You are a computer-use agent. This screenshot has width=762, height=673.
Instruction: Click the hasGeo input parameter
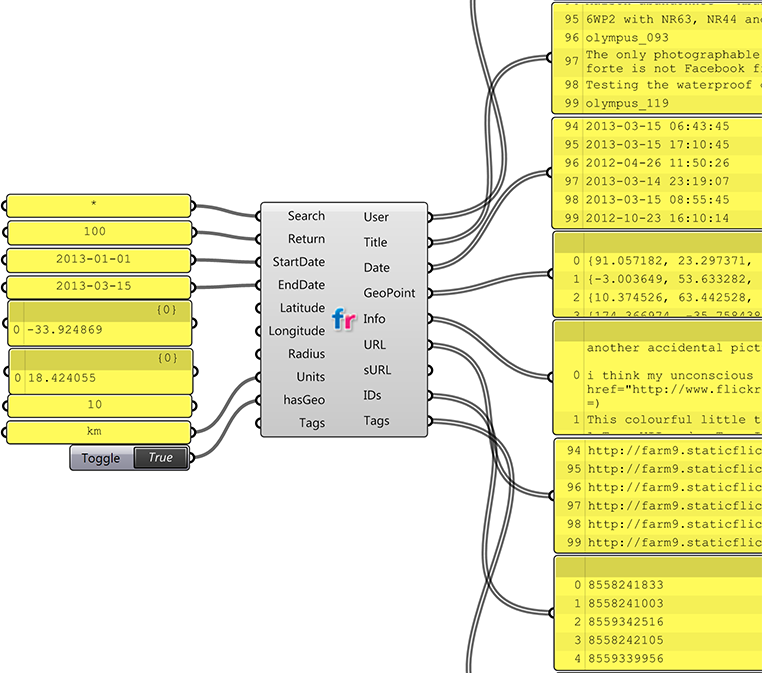(304, 400)
